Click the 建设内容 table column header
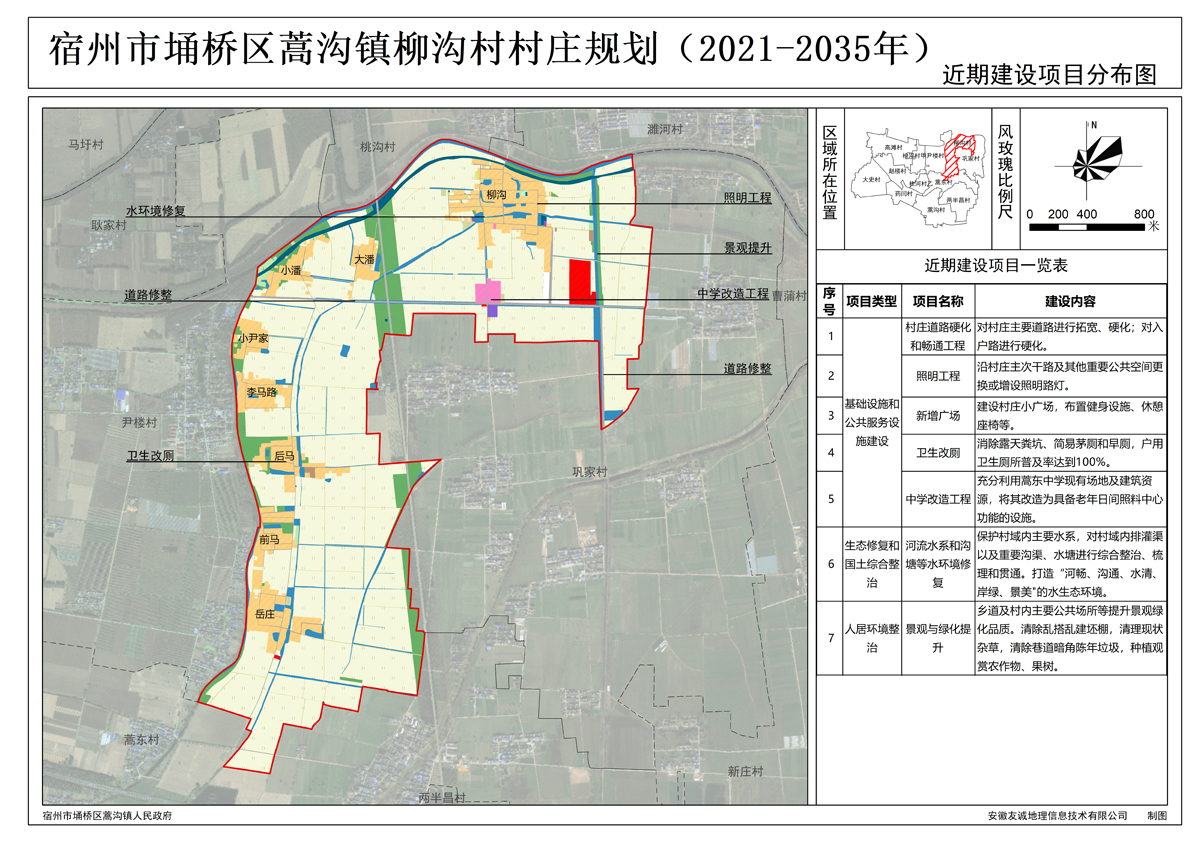The width and height of the screenshot is (1190, 842). click(1070, 301)
